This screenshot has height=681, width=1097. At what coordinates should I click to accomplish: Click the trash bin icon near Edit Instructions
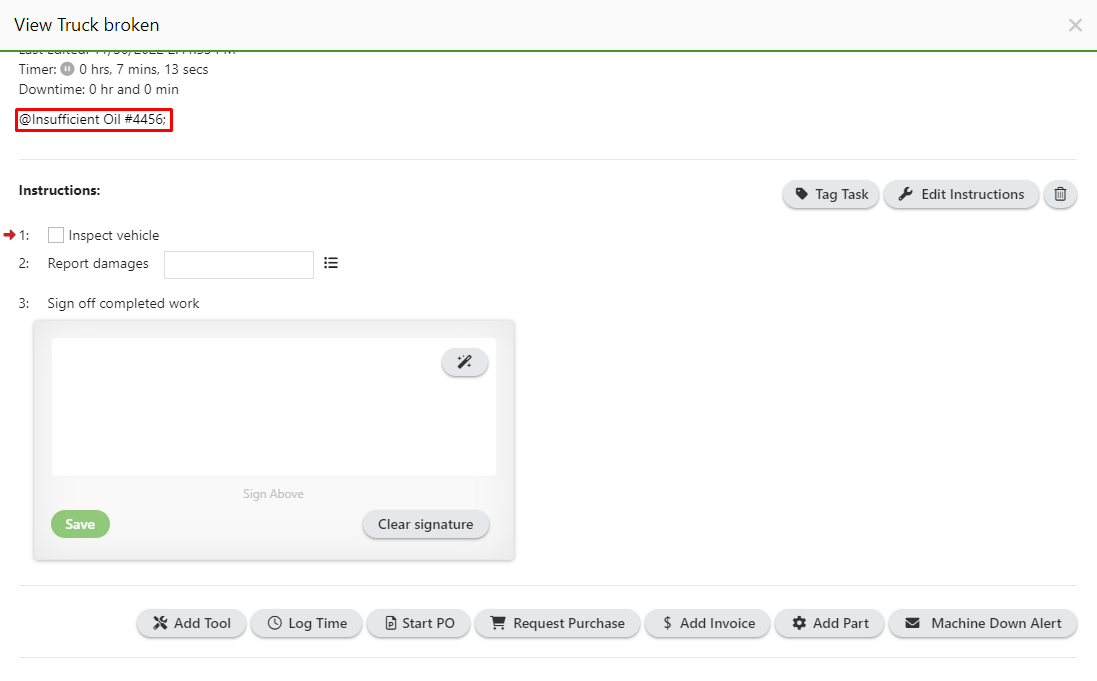point(1060,194)
